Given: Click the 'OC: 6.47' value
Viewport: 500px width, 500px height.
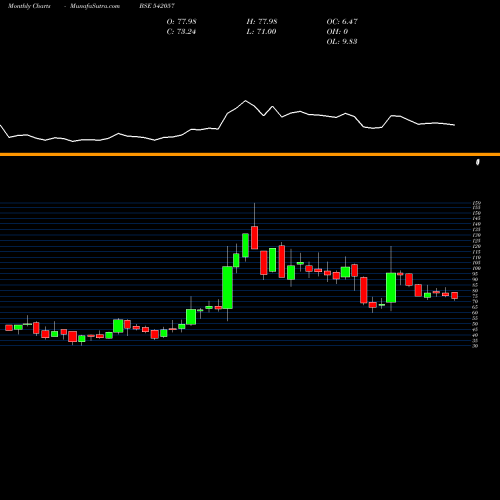Looking at the screenshot, I should point(342,22).
